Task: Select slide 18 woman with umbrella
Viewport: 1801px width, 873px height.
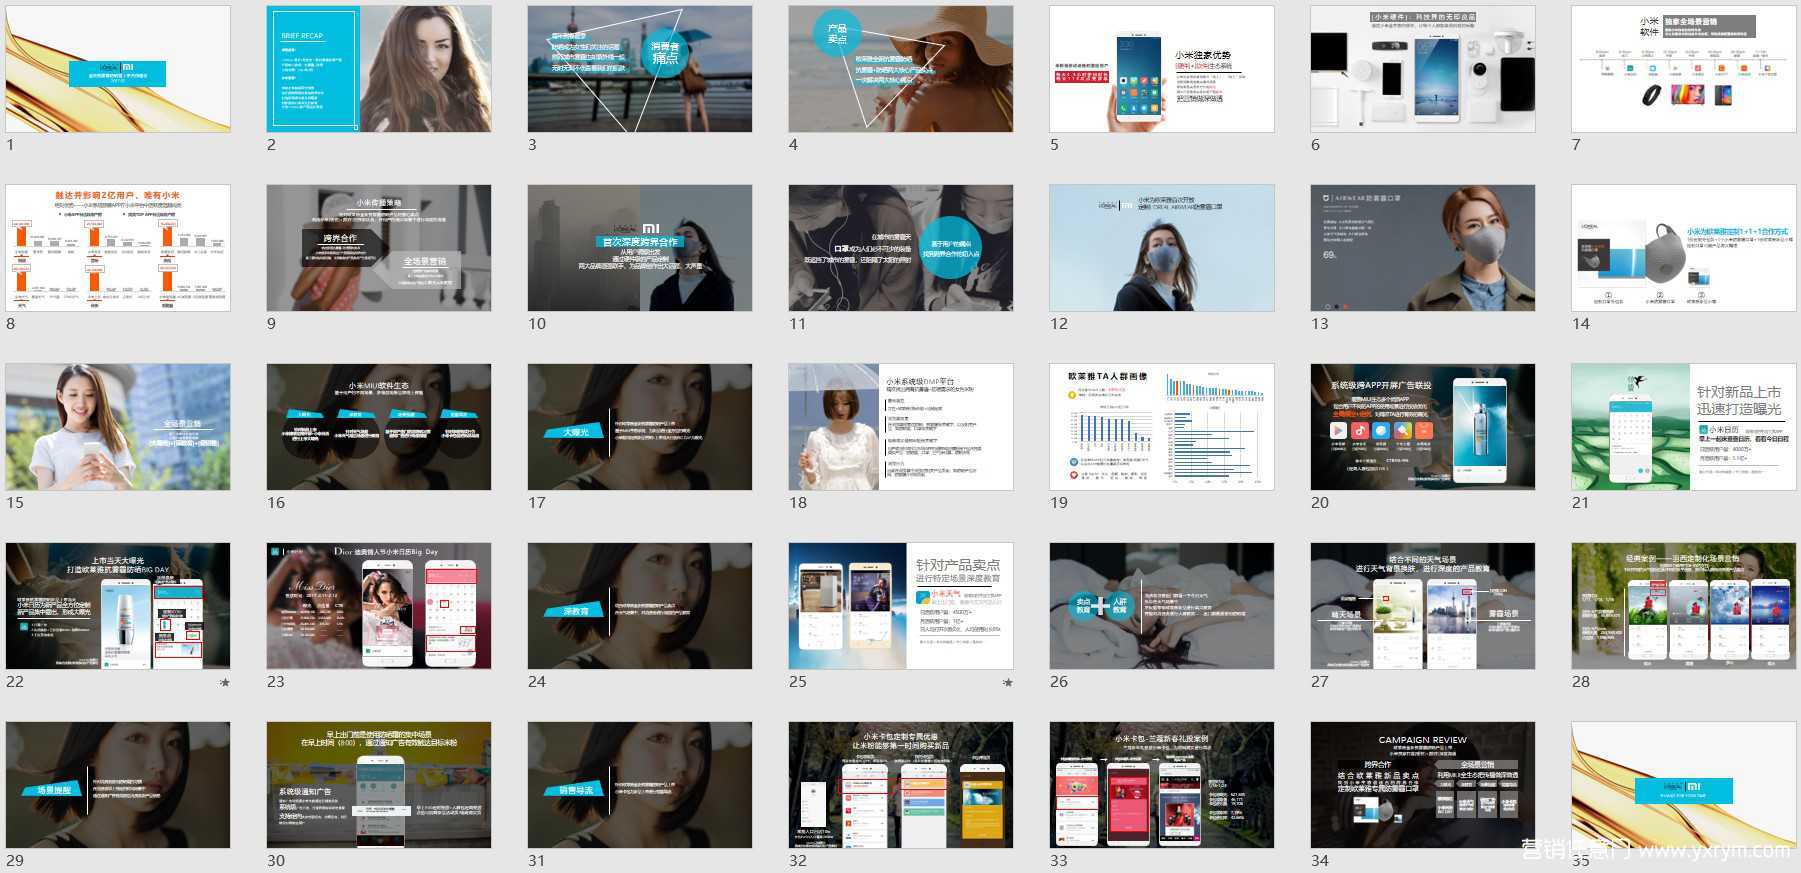Action: coord(901,427)
